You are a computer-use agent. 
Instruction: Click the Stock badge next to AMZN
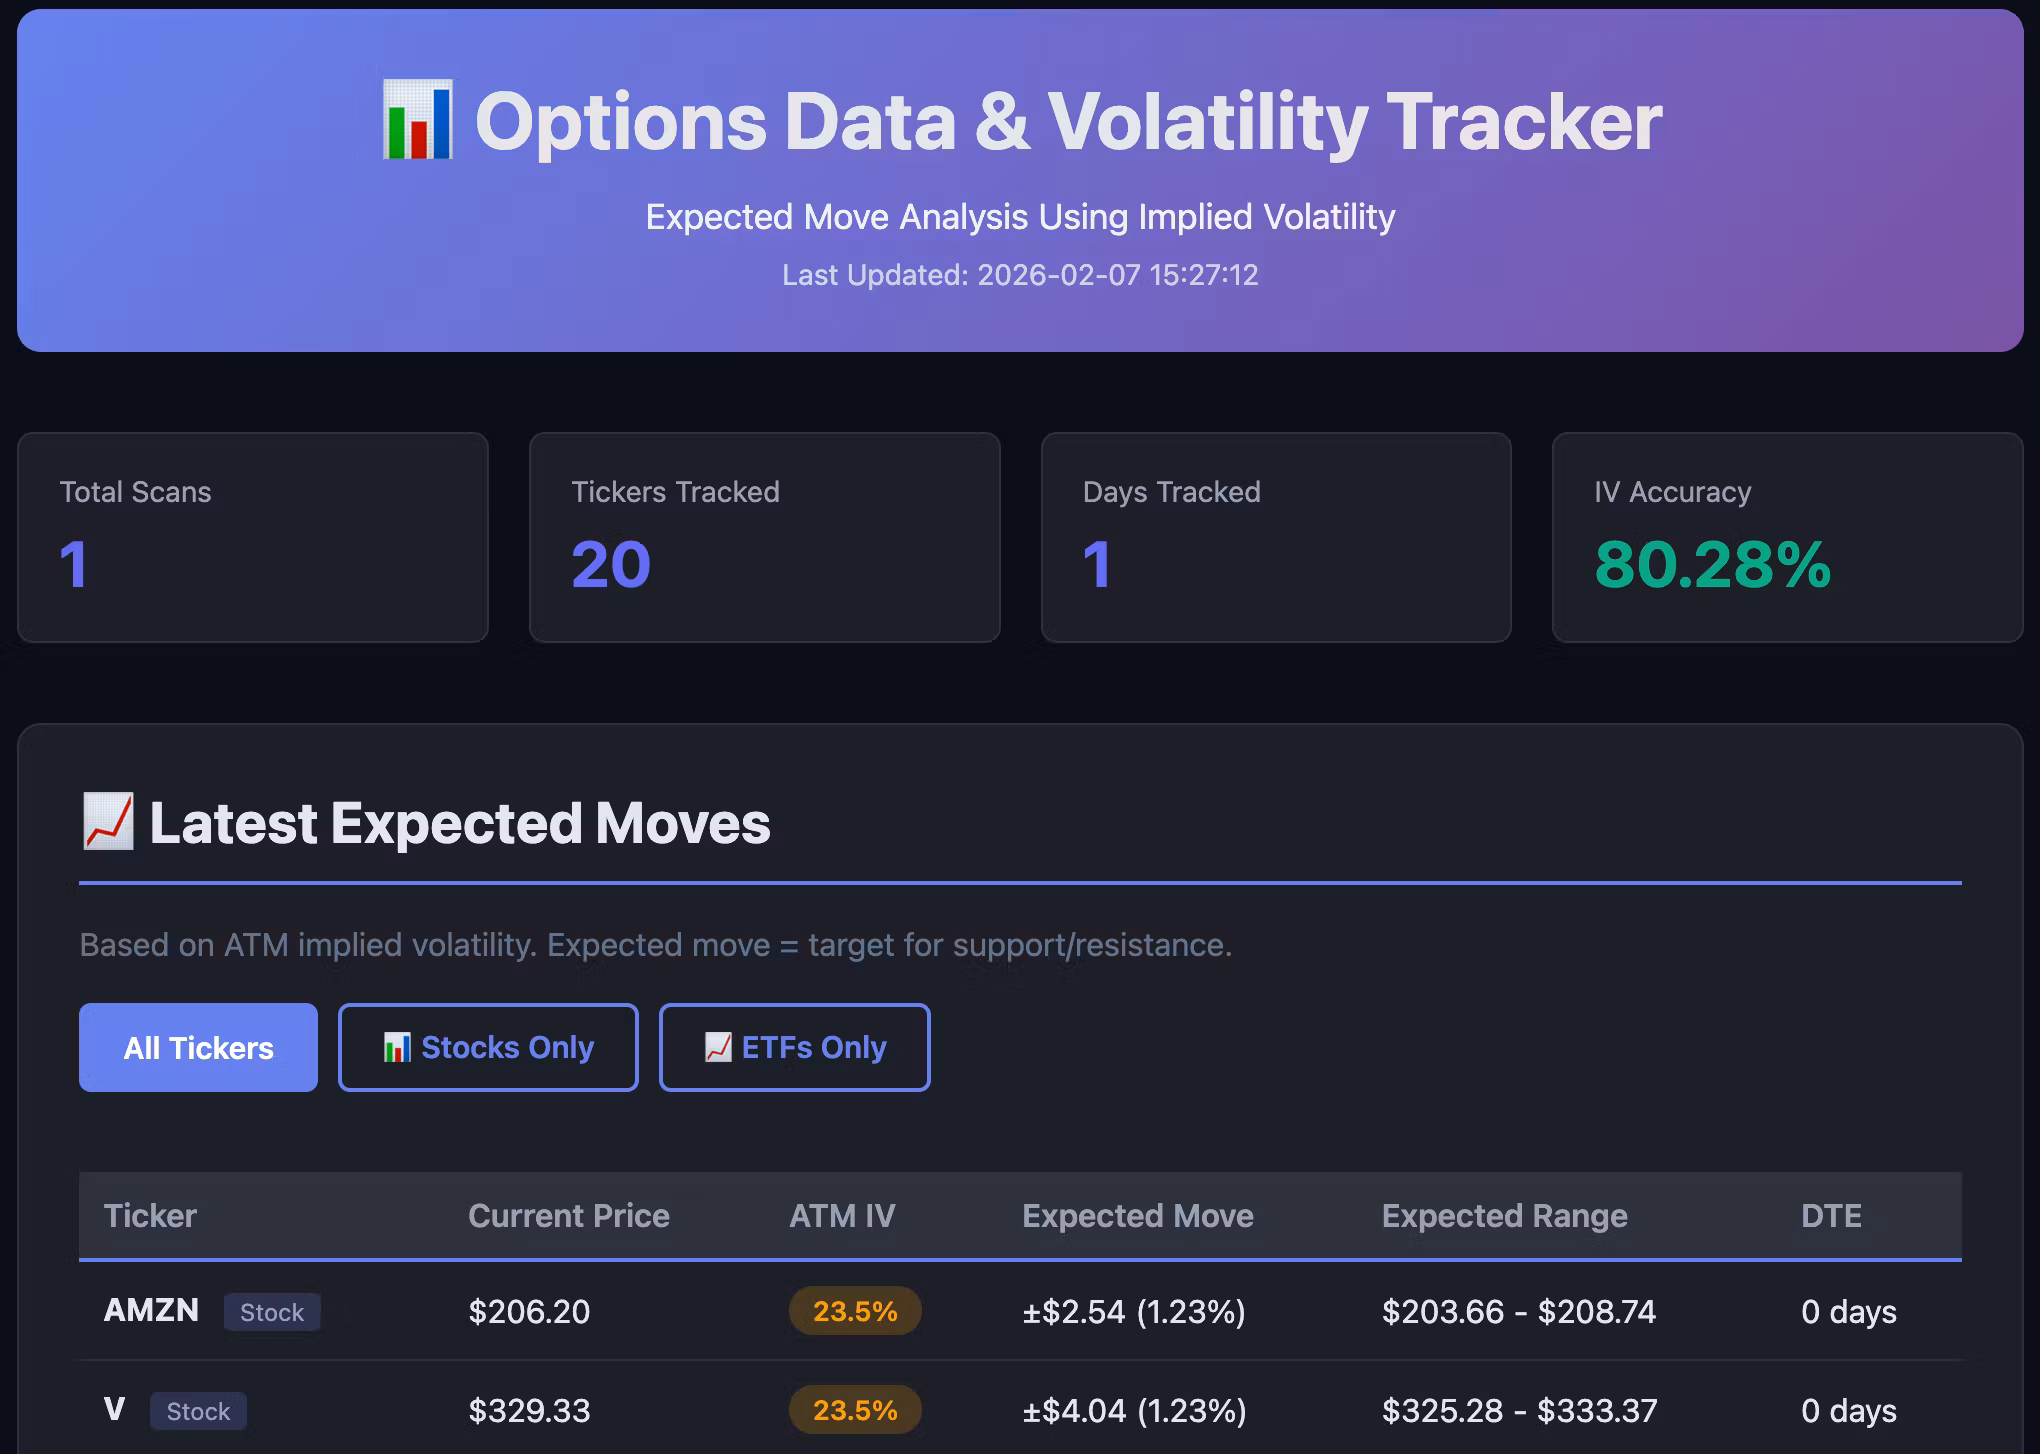(271, 1312)
